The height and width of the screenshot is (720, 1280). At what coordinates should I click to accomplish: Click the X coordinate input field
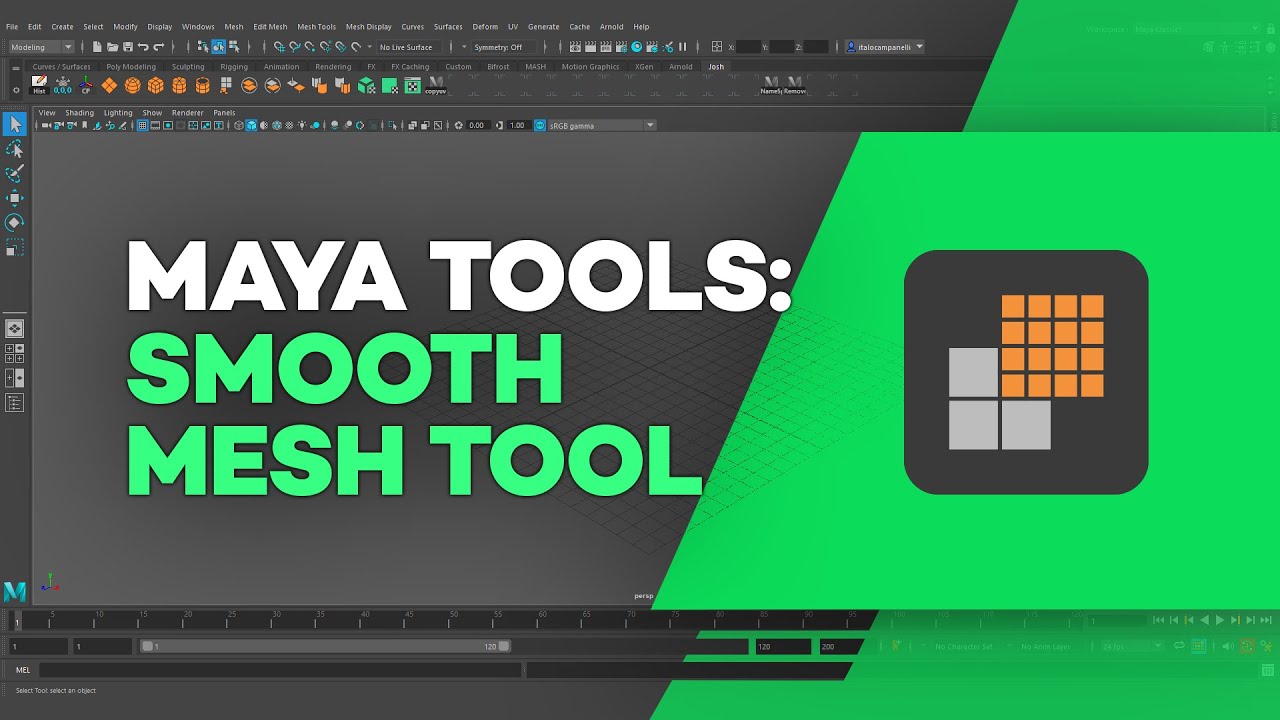(x=748, y=47)
